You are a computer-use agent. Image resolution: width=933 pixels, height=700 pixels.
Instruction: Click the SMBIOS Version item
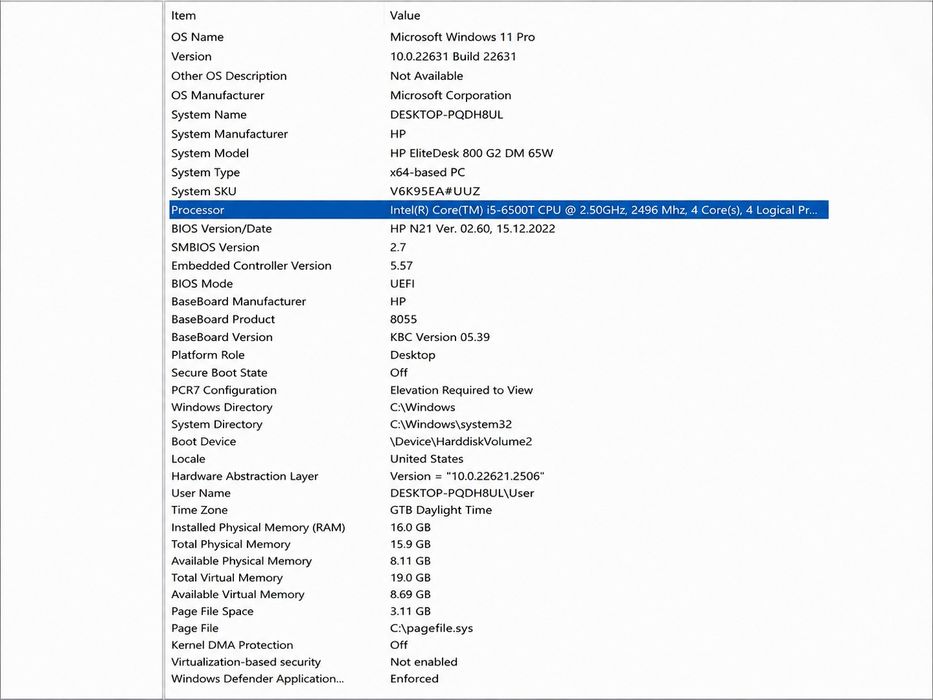[x=215, y=247]
